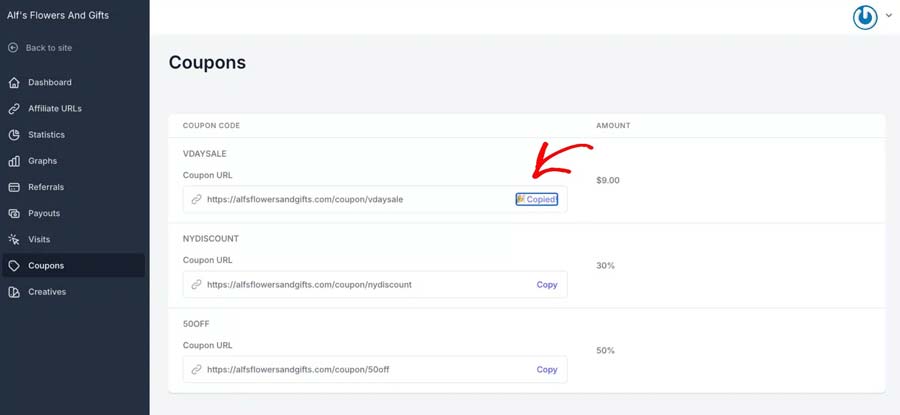Open the Statistics section
Viewport: 900px width, 415px height.
pos(73,135)
